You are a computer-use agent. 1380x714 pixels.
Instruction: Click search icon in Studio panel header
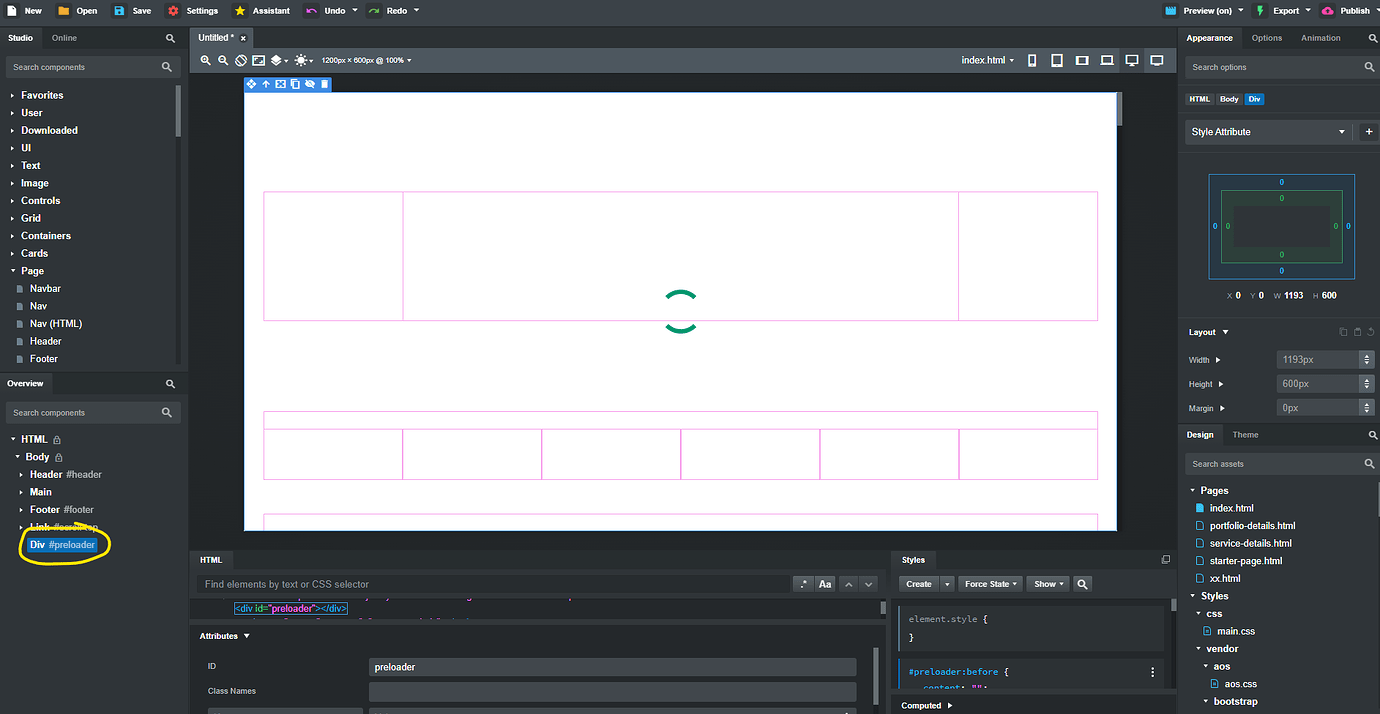[170, 38]
